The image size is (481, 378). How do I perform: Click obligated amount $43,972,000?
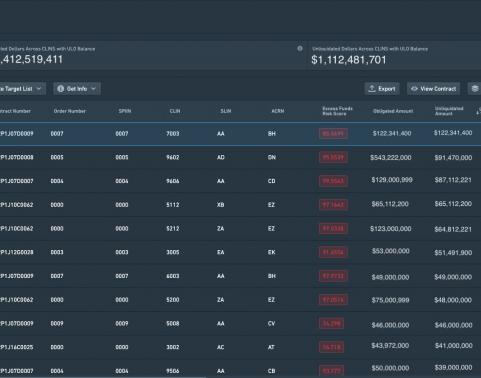[x=390, y=346]
